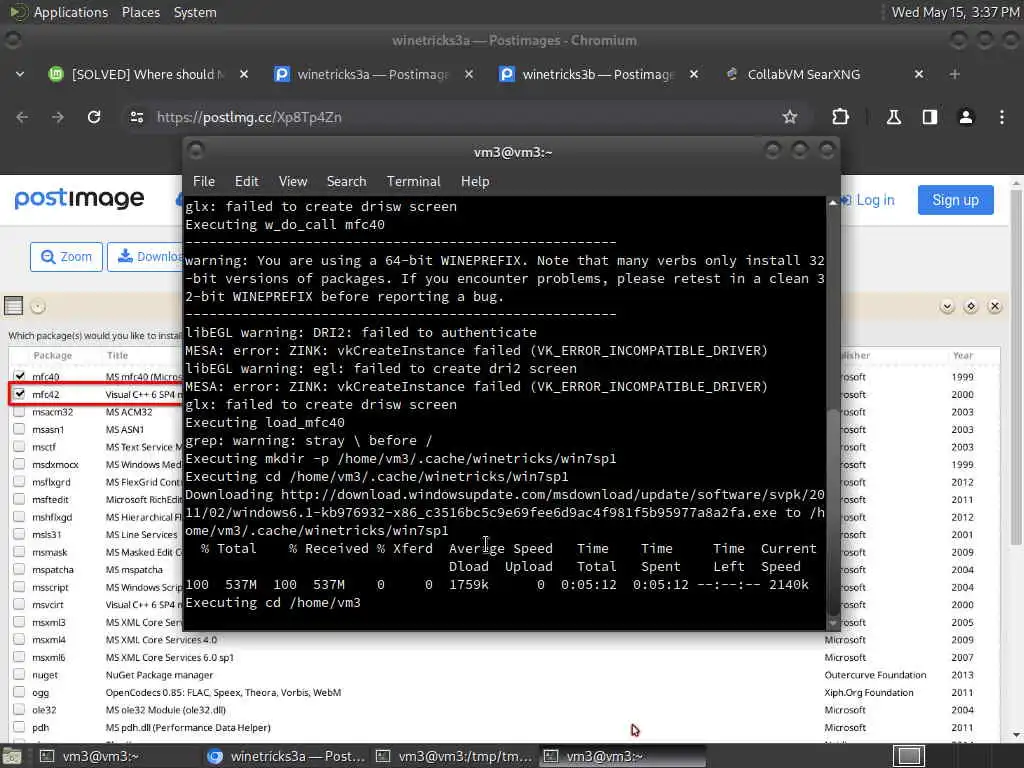Image resolution: width=1024 pixels, height=768 pixels.
Task: Check the msflxgrd checkbox
Action: [20, 482]
